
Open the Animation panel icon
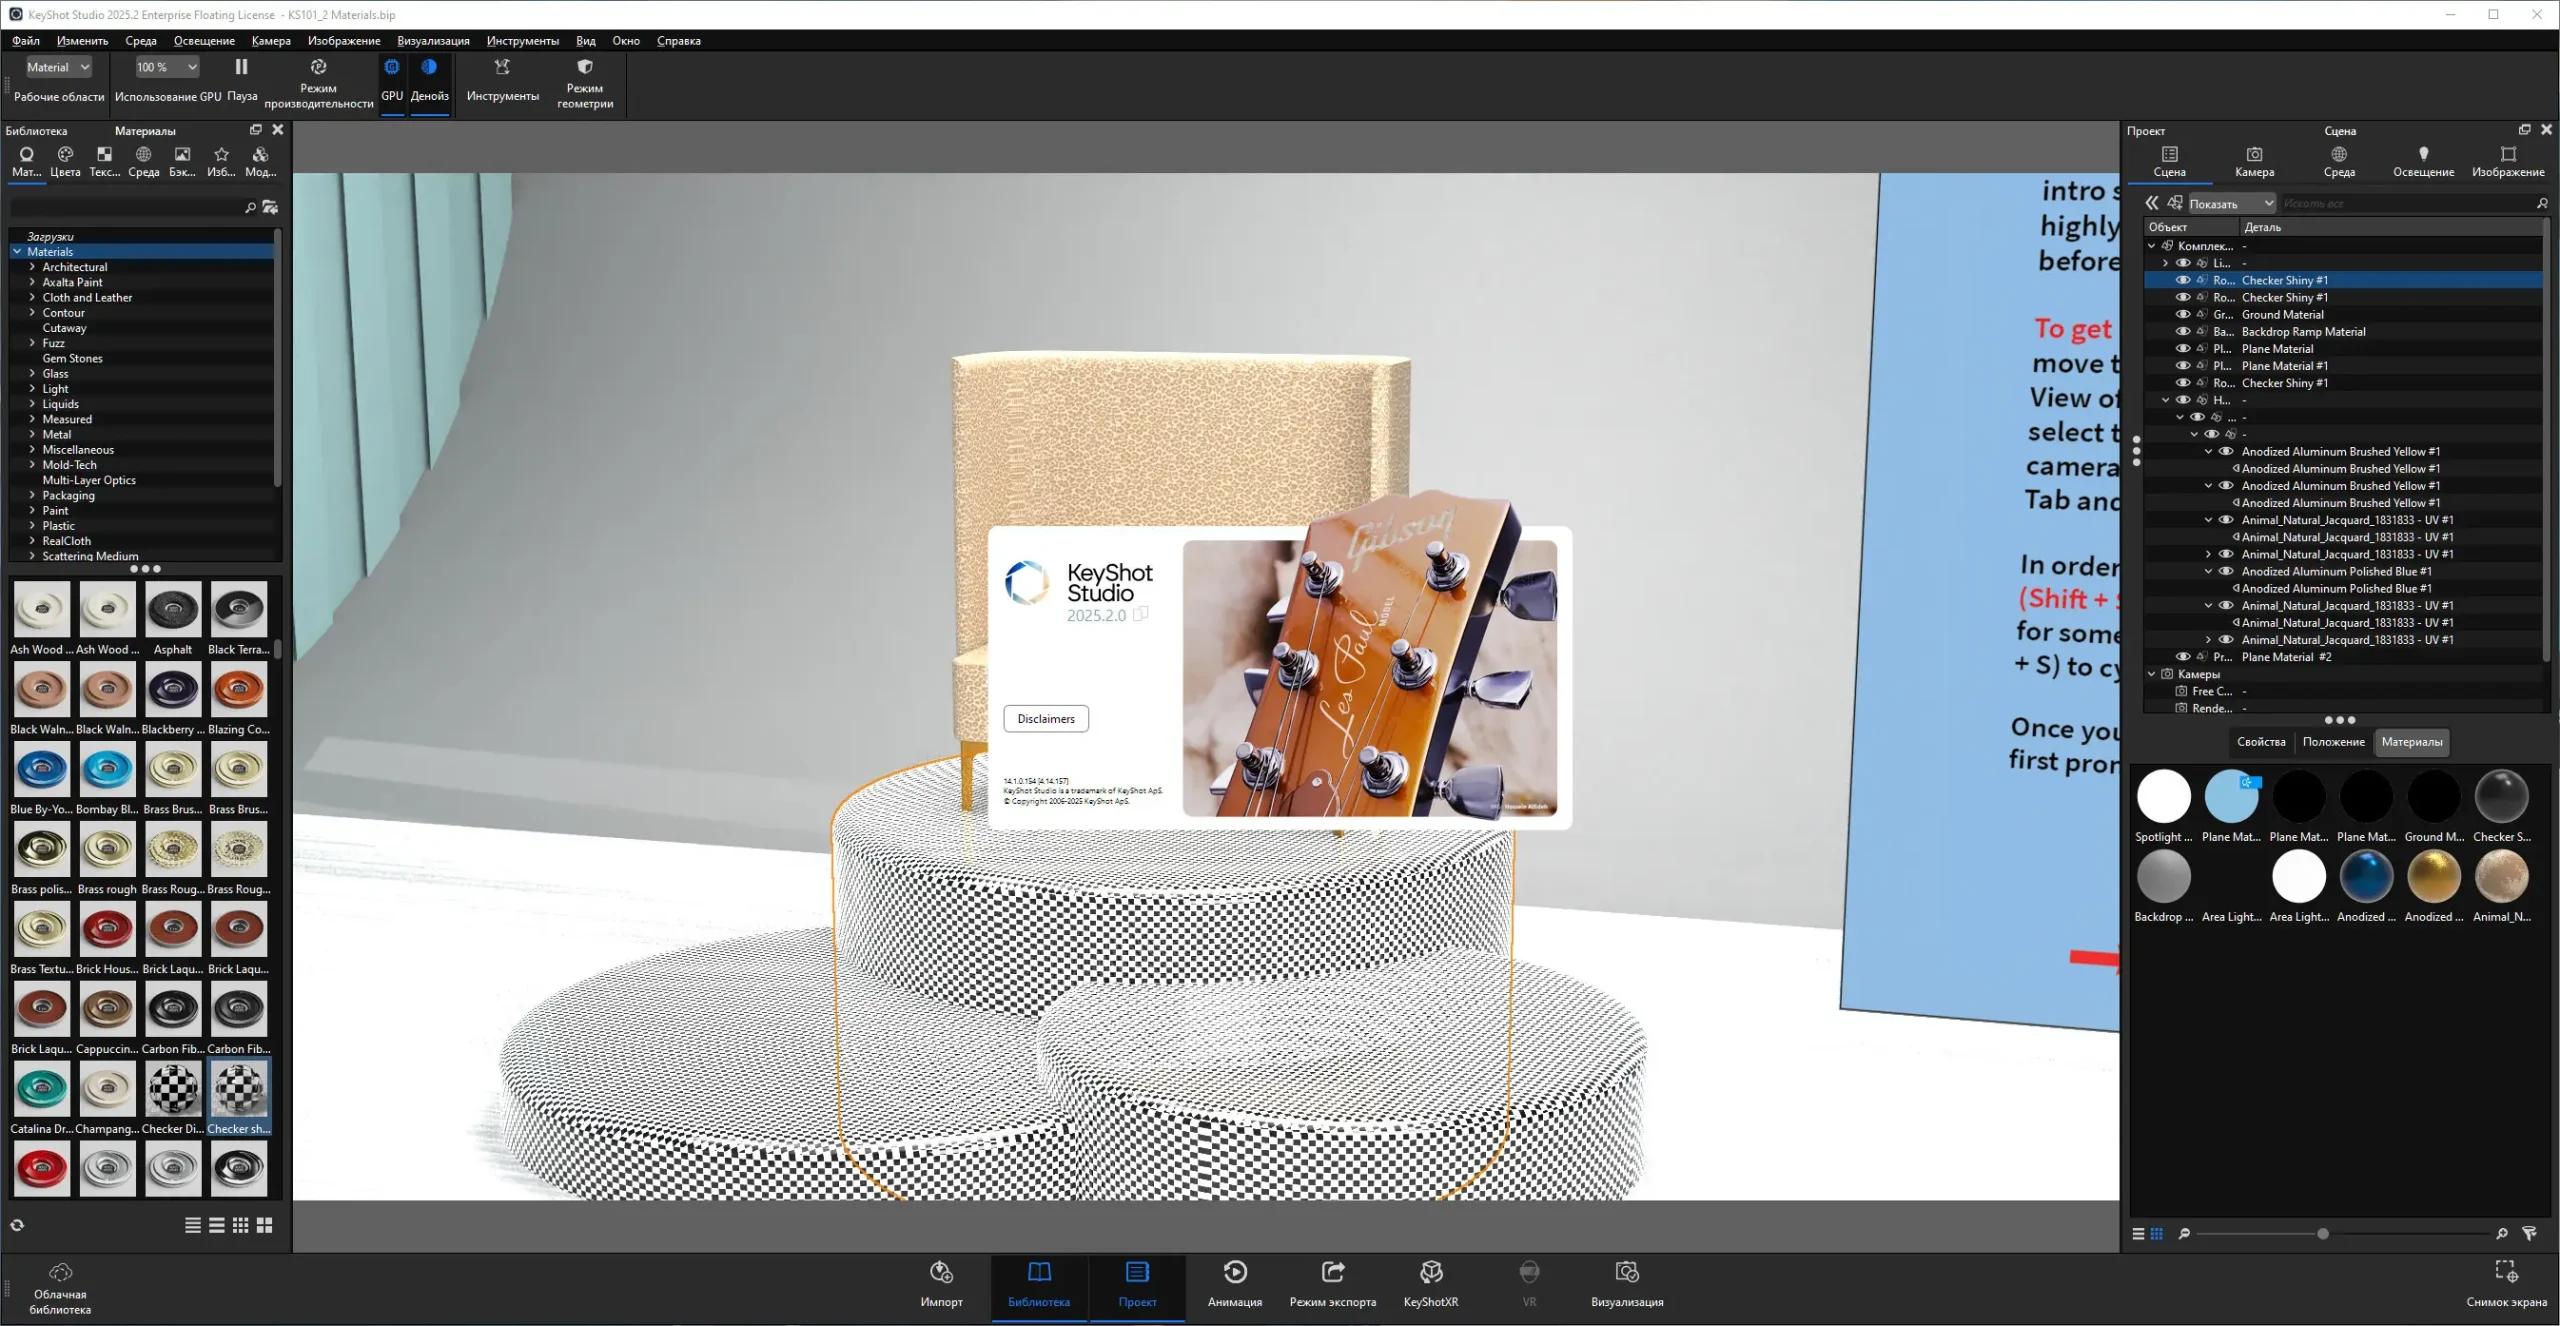click(x=1234, y=1272)
